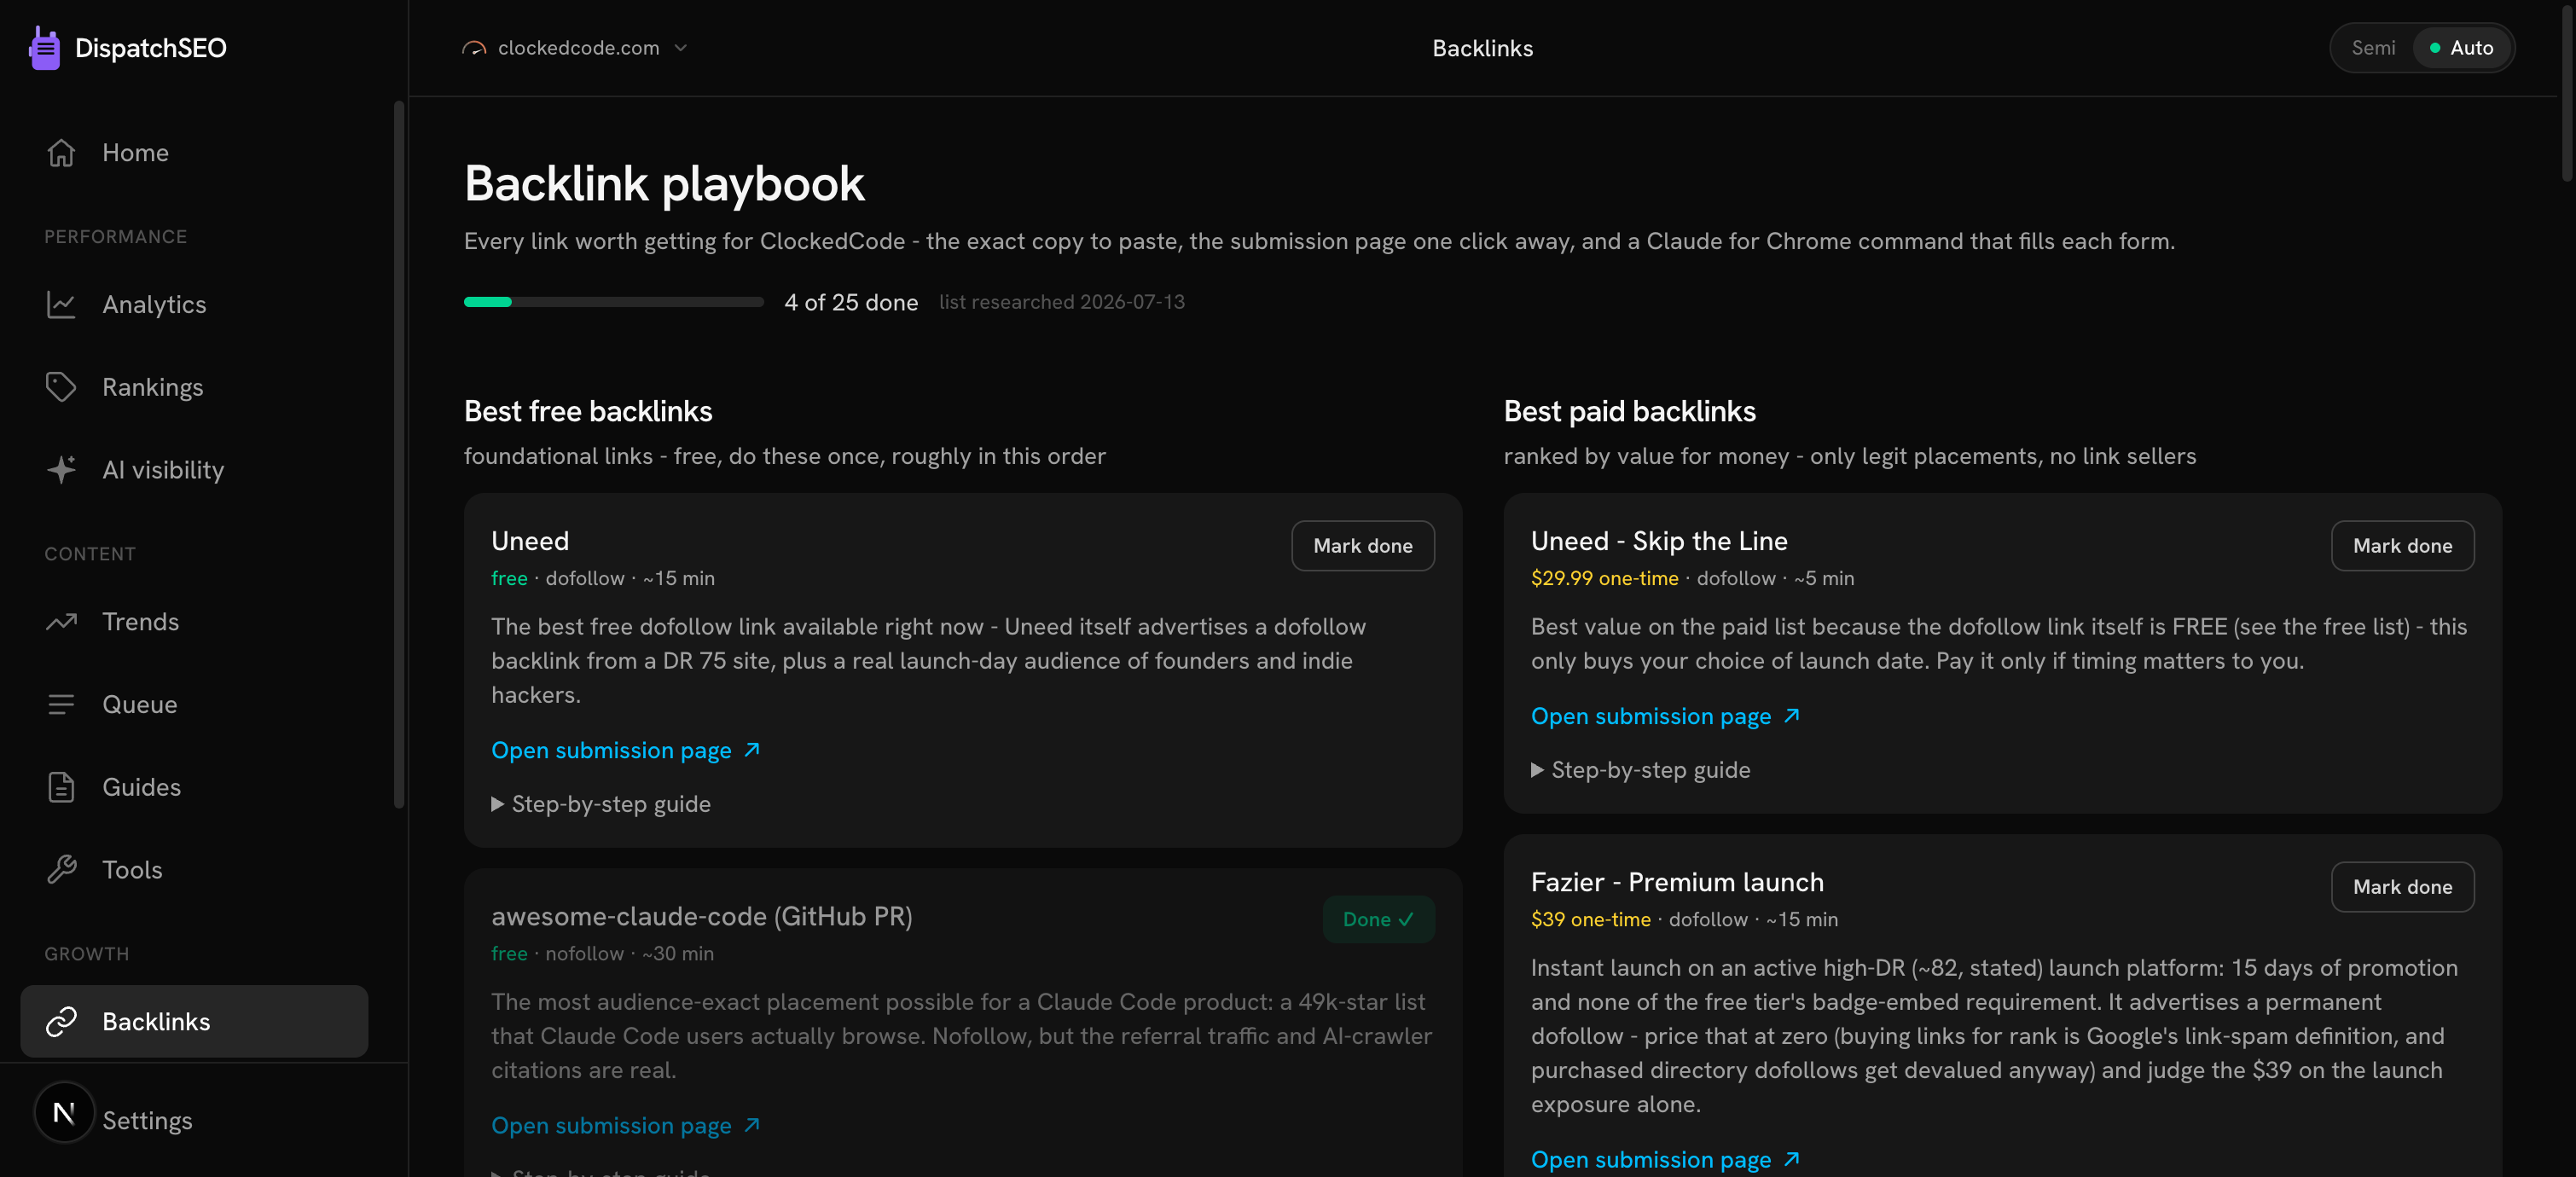Select Backlinks in the sidebar
The image size is (2576, 1177).
click(194, 1021)
